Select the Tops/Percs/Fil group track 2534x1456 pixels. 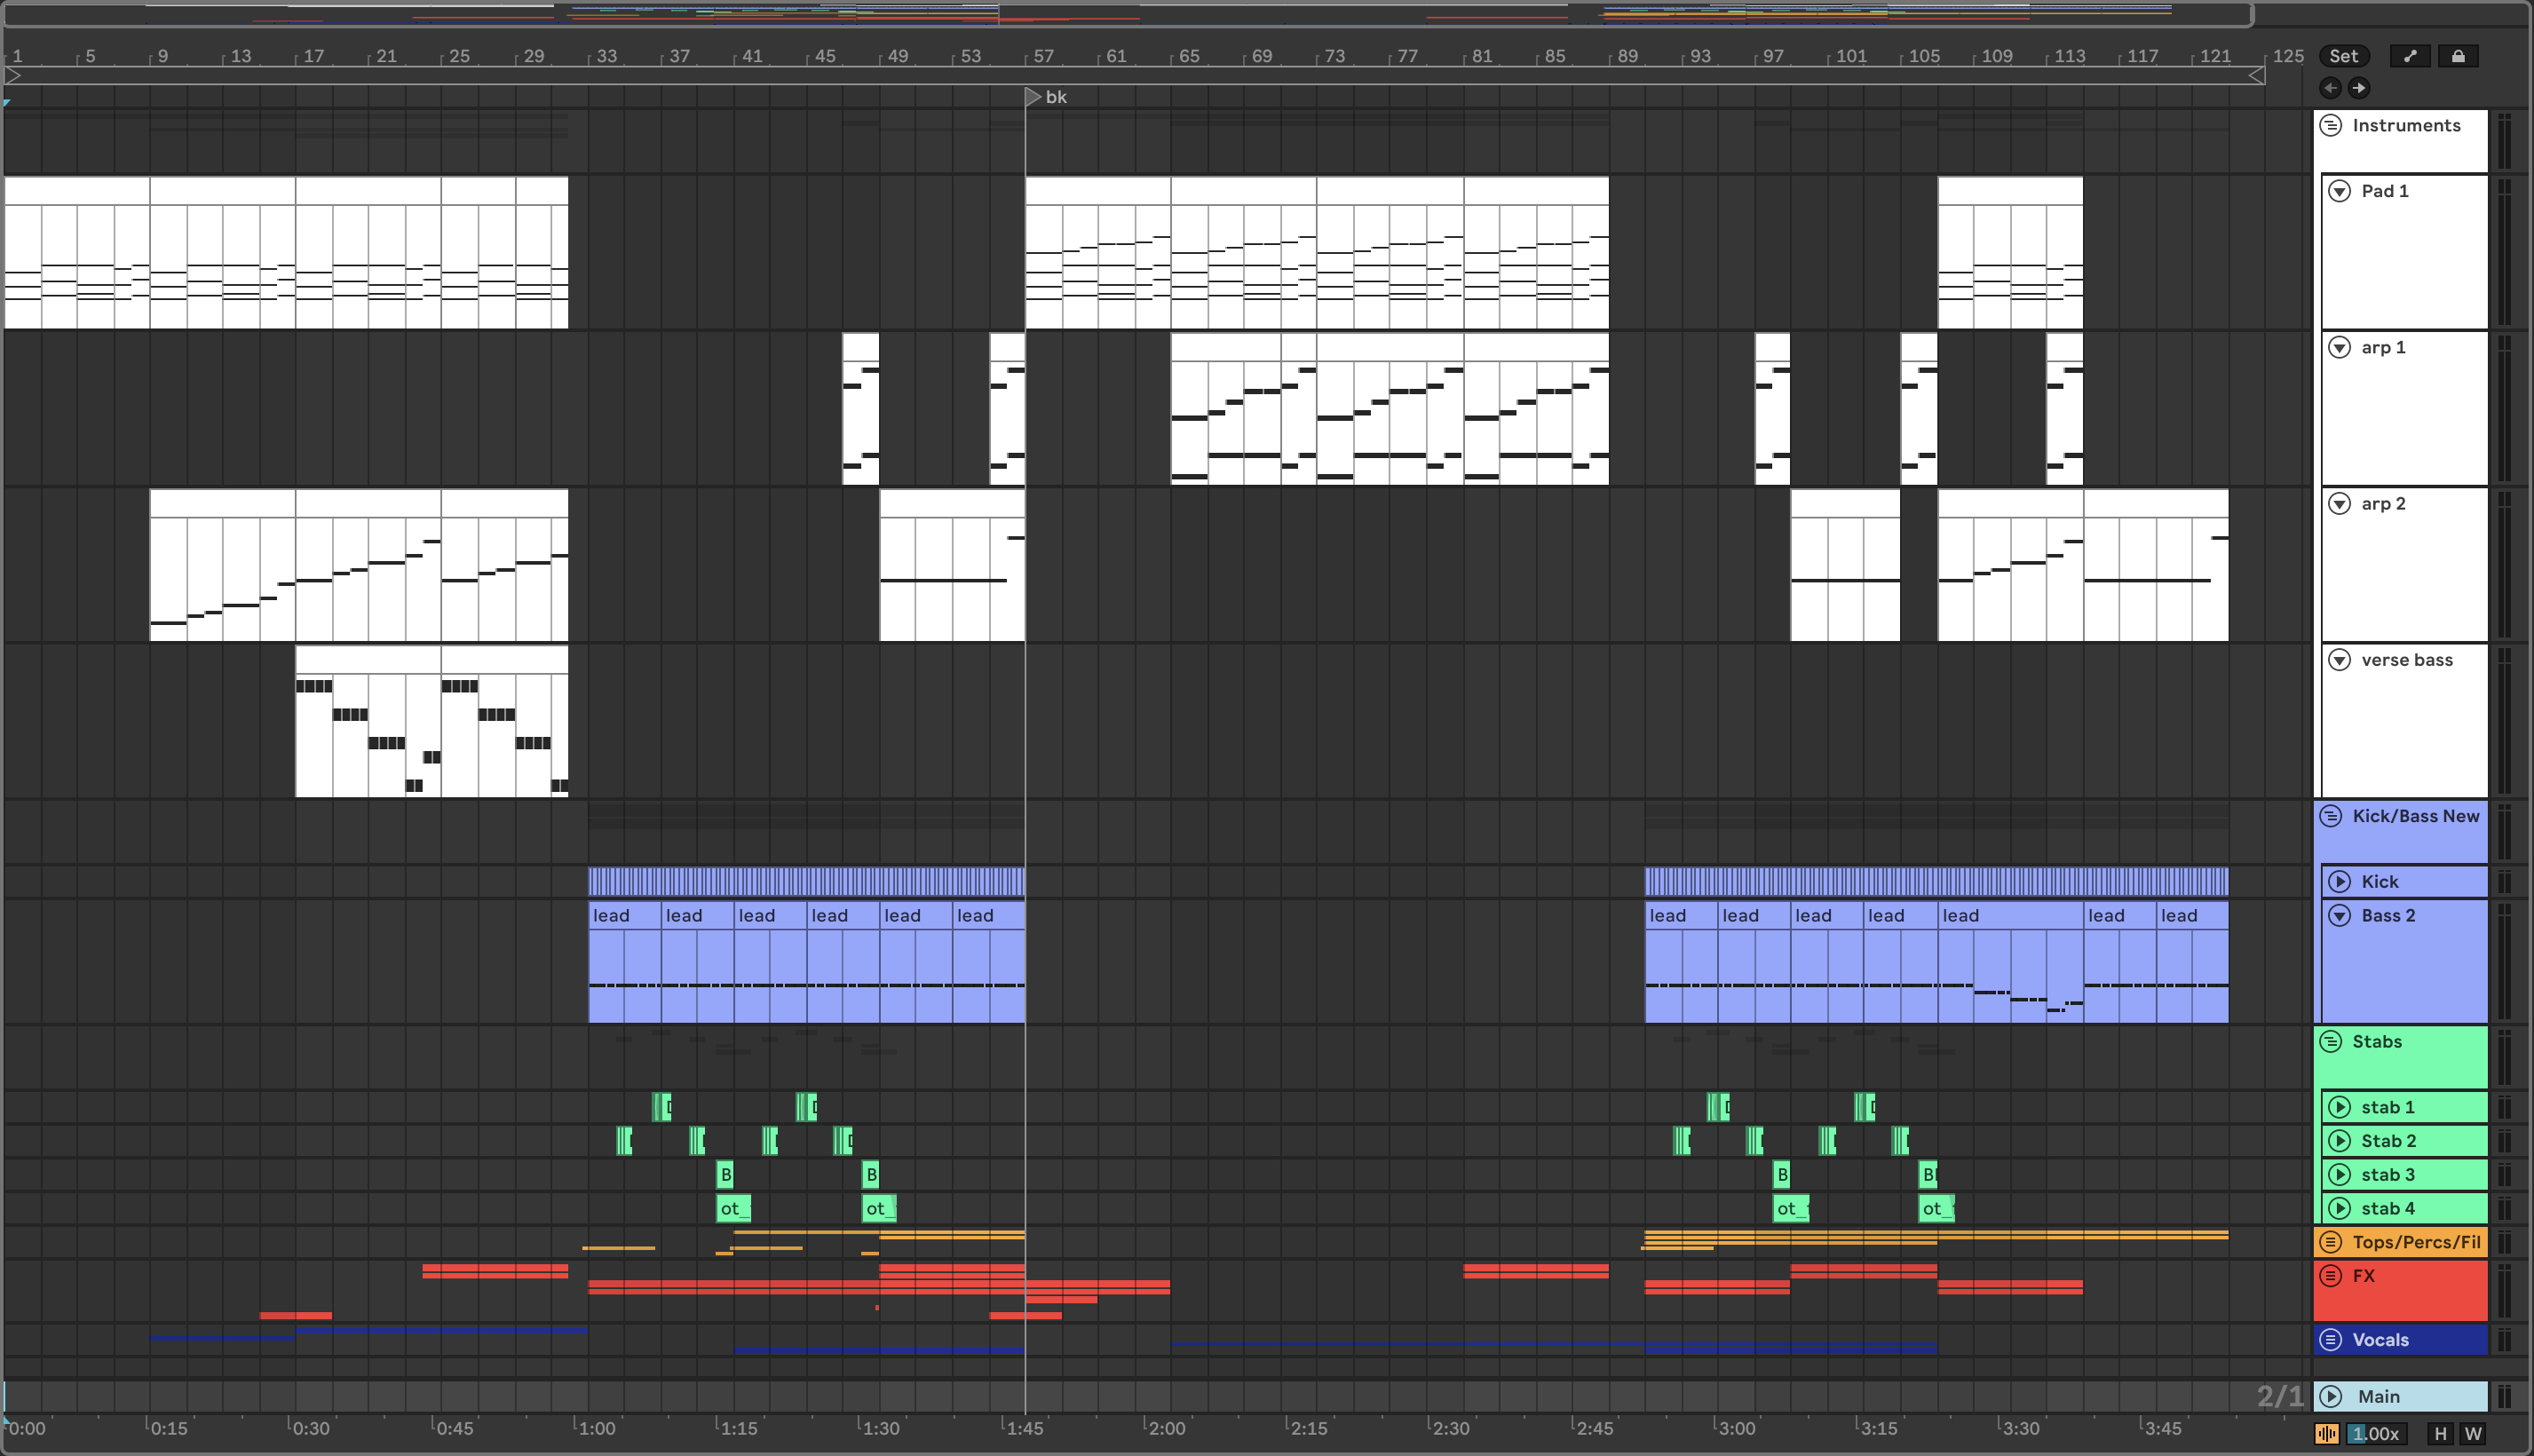point(2415,1242)
